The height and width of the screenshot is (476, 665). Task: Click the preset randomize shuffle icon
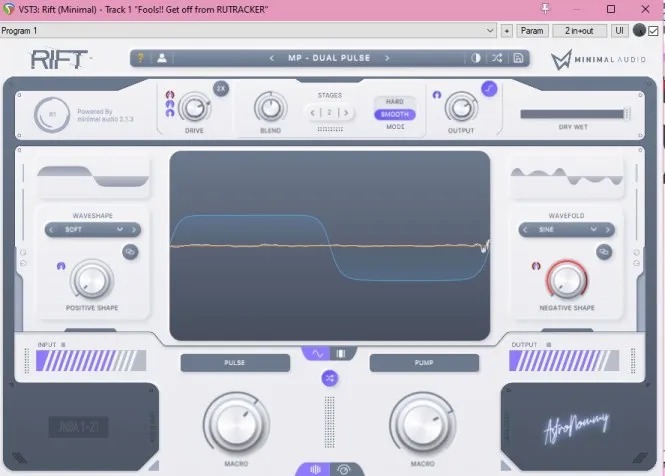[497, 58]
